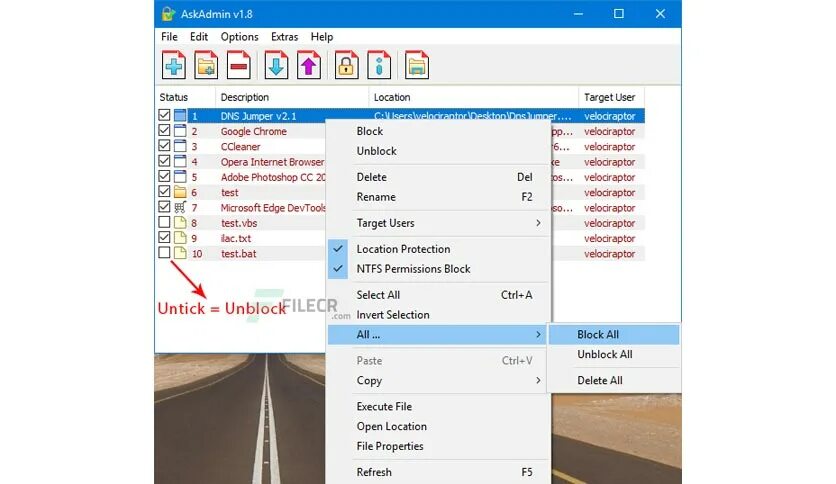Choose Block from the context menu
Viewport: 836px width, 484px height.
coord(437,131)
